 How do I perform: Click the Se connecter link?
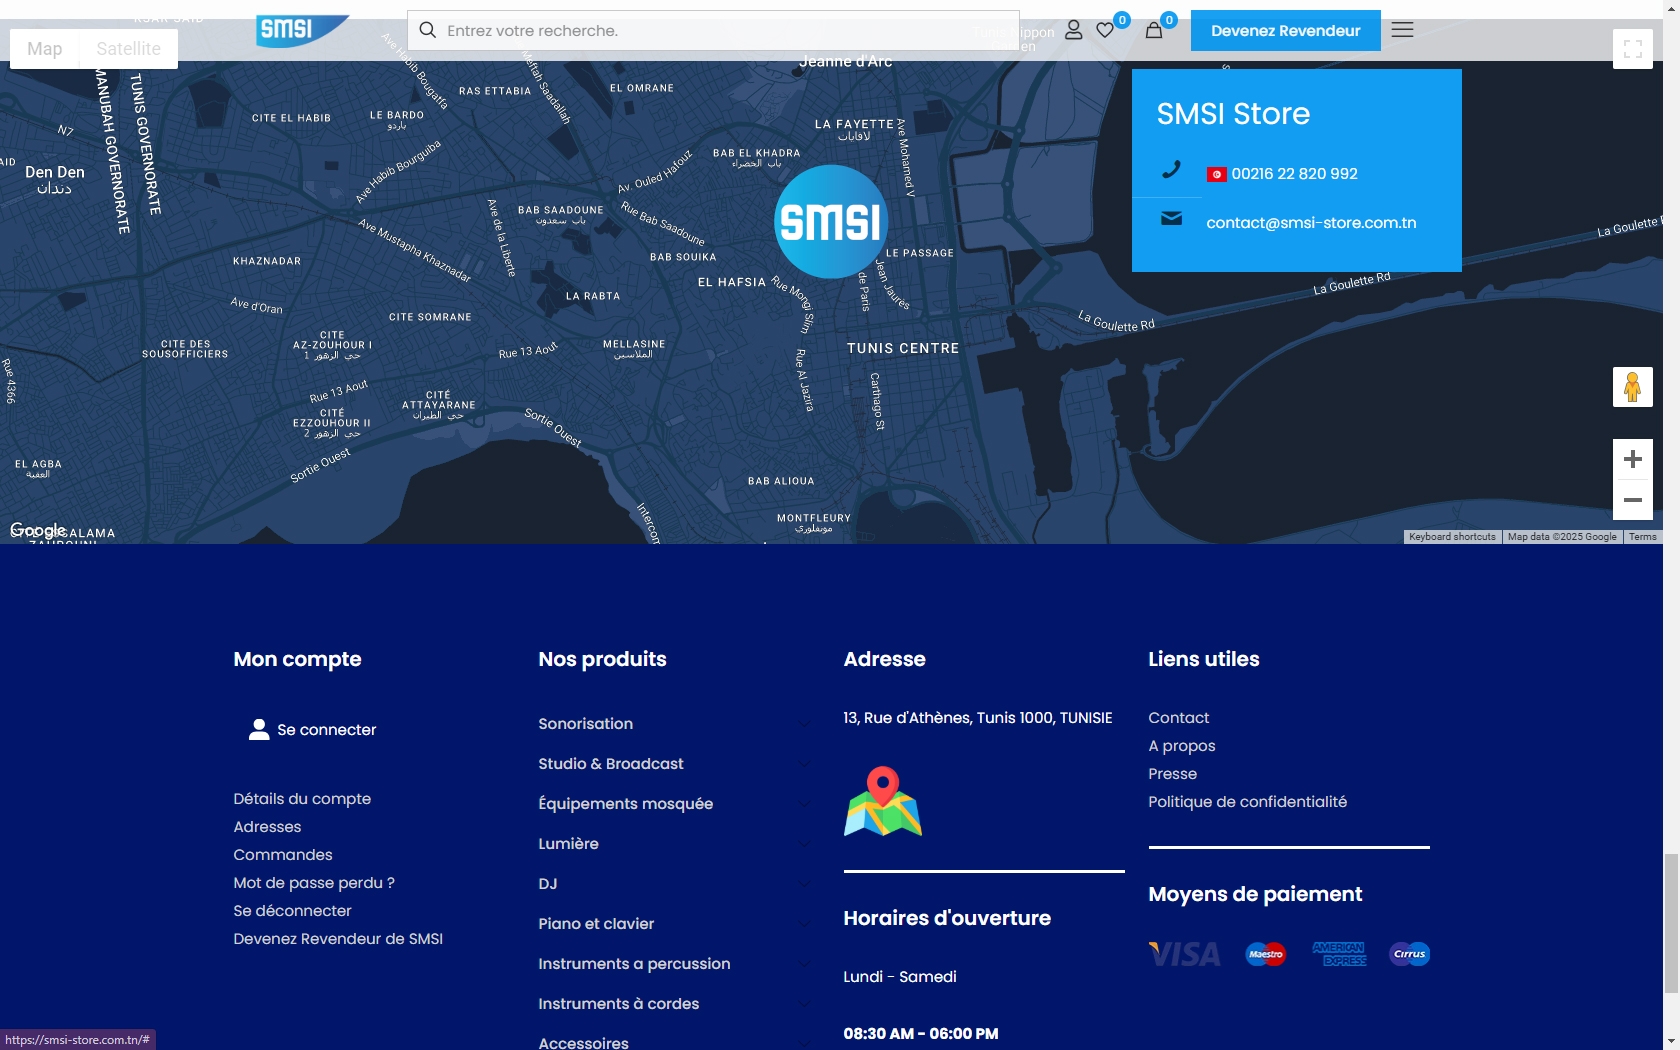[326, 730]
